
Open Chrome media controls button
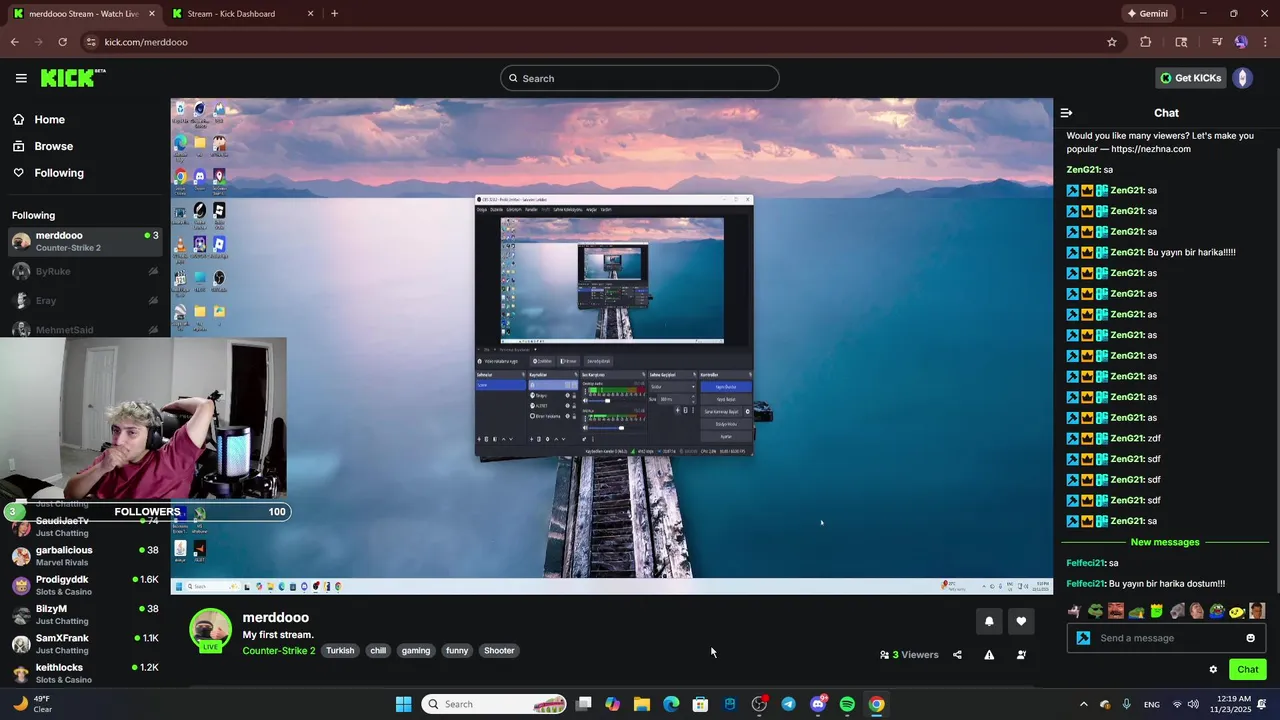click(x=1216, y=42)
